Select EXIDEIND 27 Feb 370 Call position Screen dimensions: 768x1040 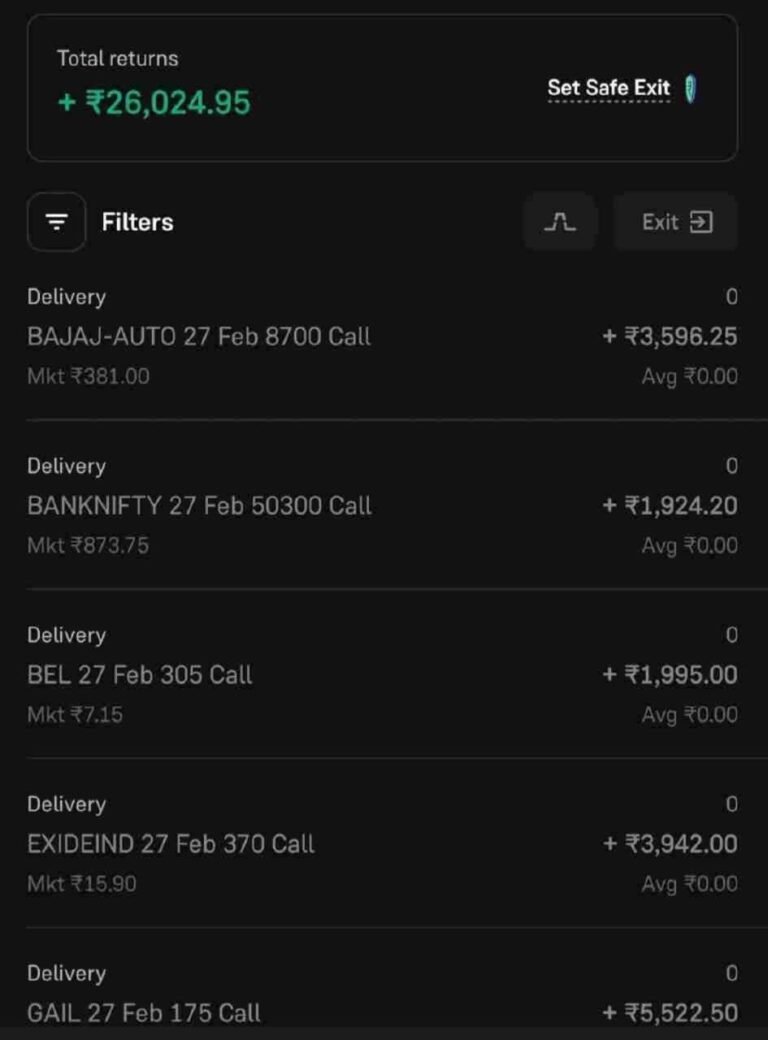pyautogui.click(x=171, y=843)
